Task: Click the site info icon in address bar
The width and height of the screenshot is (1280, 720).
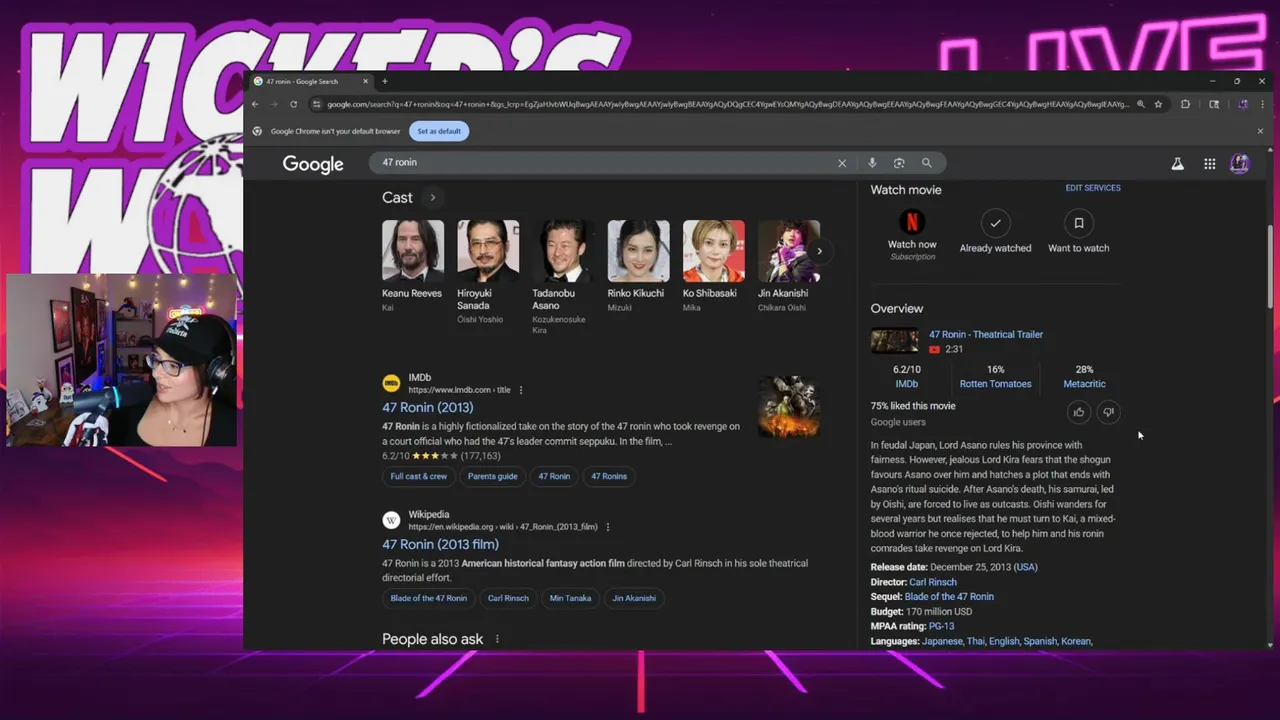Action: [317, 104]
